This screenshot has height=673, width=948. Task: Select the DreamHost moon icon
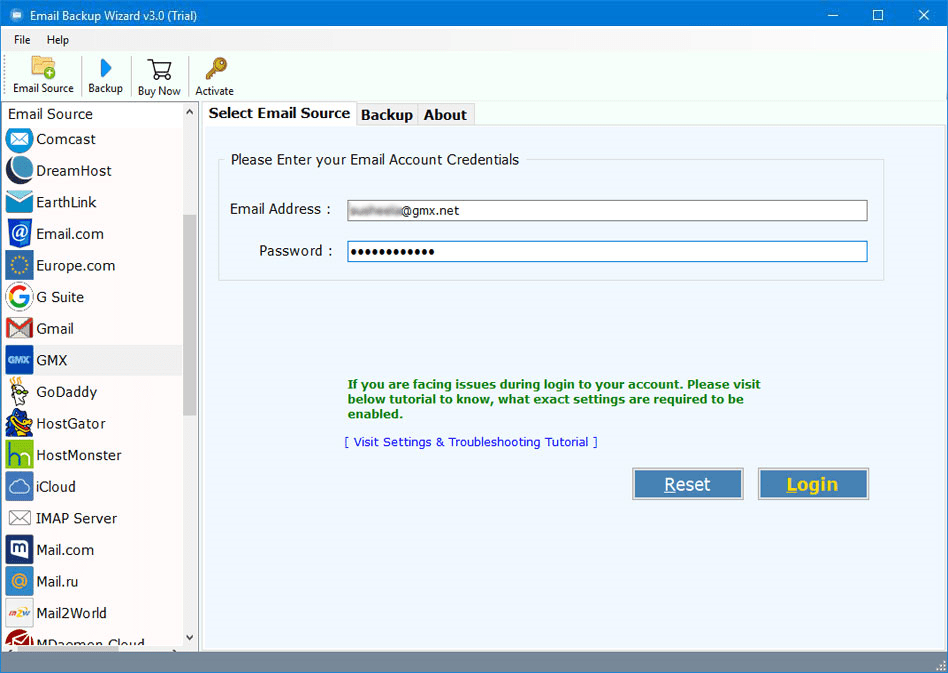(19, 171)
